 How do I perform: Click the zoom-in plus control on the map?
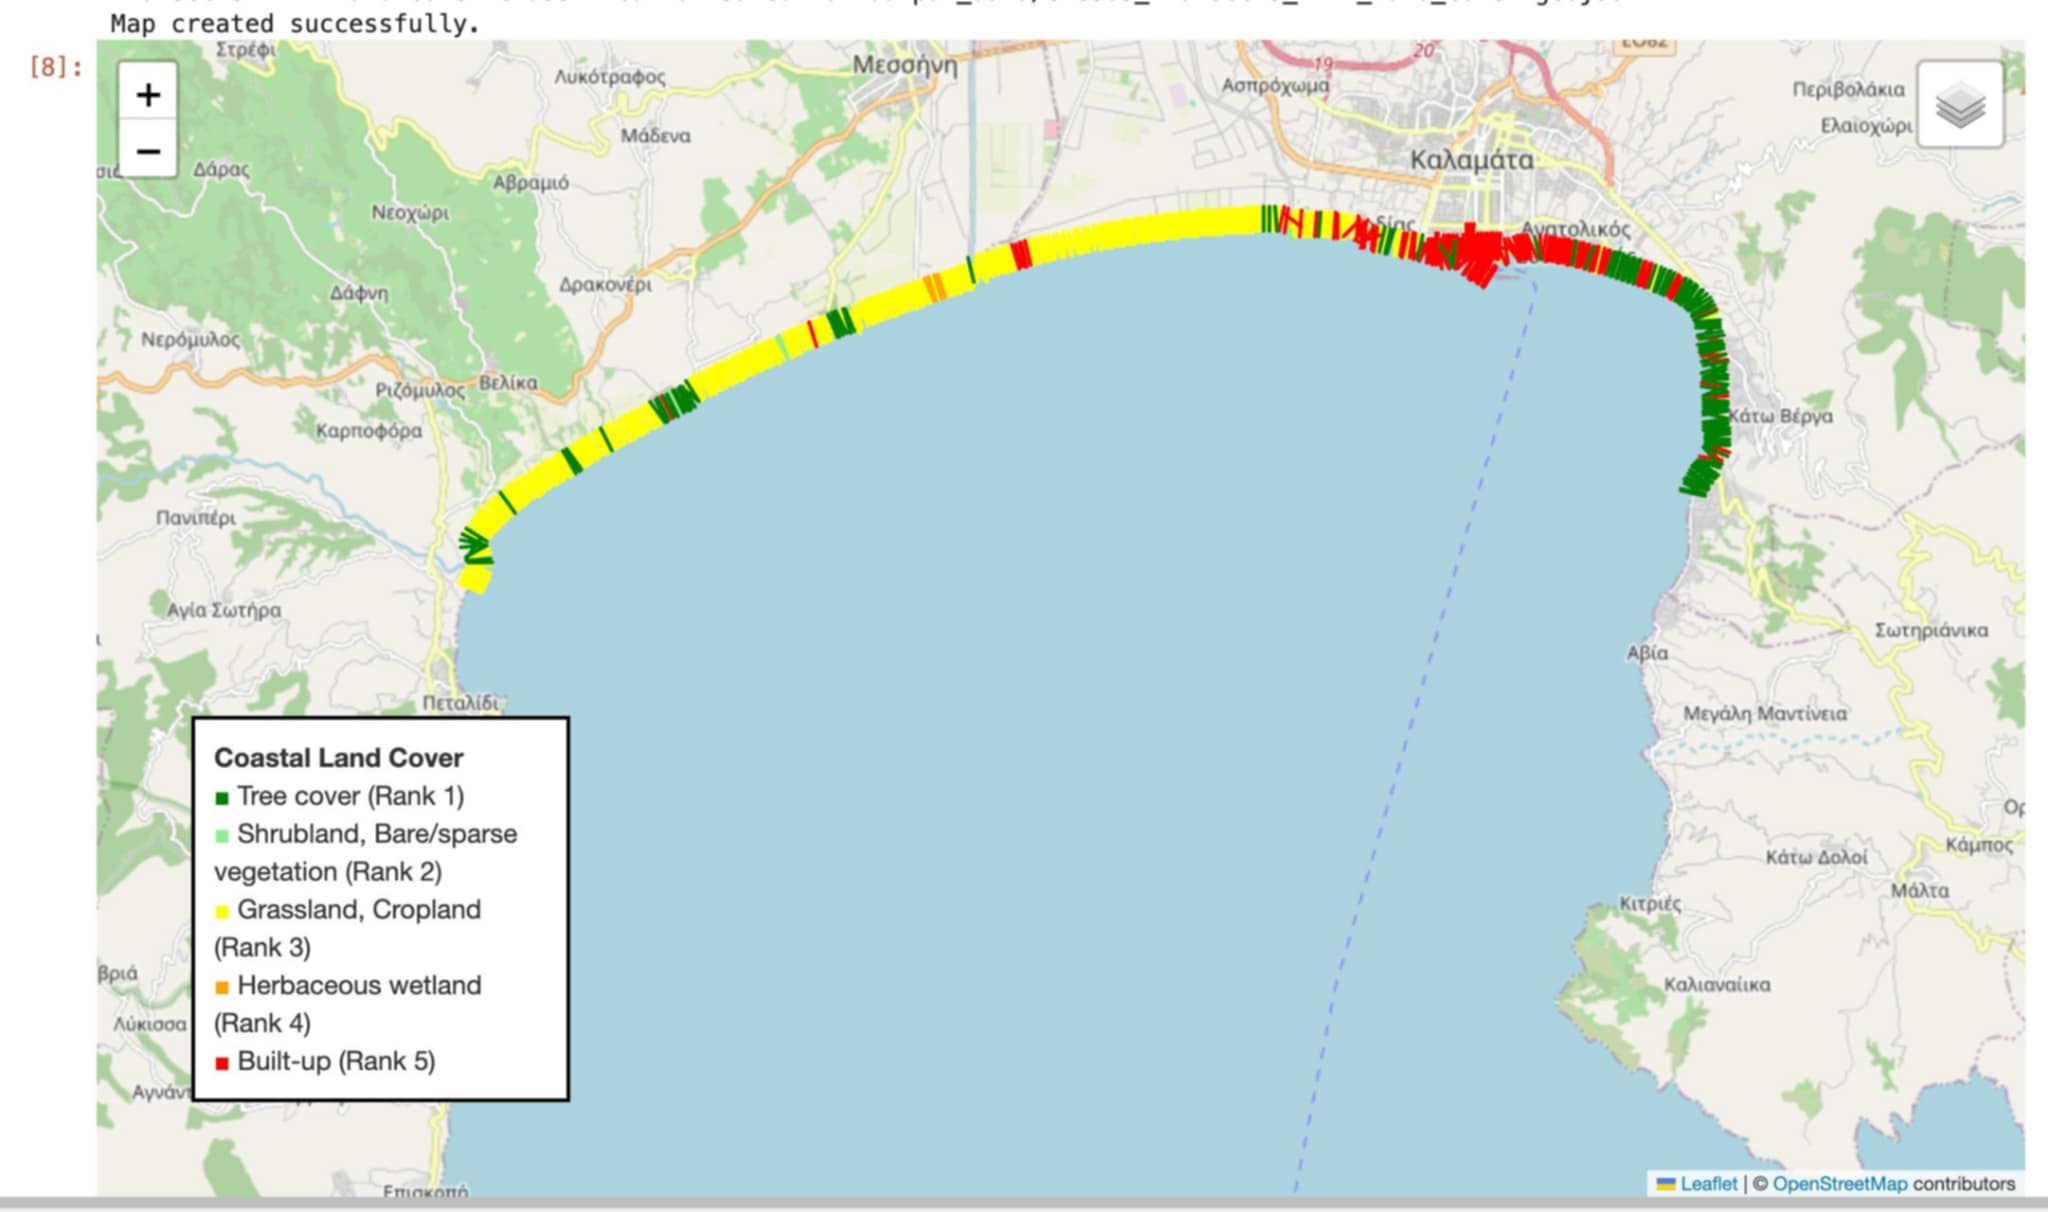pyautogui.click(x=148, y=95)
